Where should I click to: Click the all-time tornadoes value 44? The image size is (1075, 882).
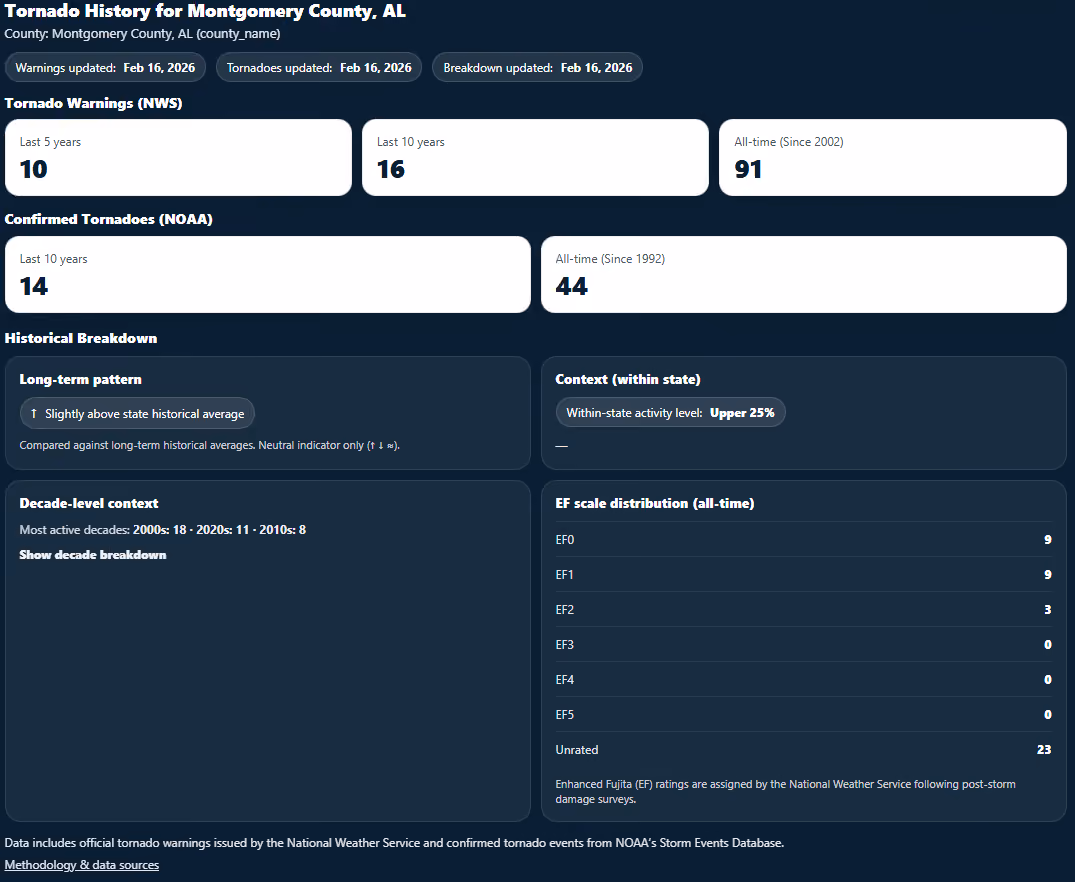(572, 286)
